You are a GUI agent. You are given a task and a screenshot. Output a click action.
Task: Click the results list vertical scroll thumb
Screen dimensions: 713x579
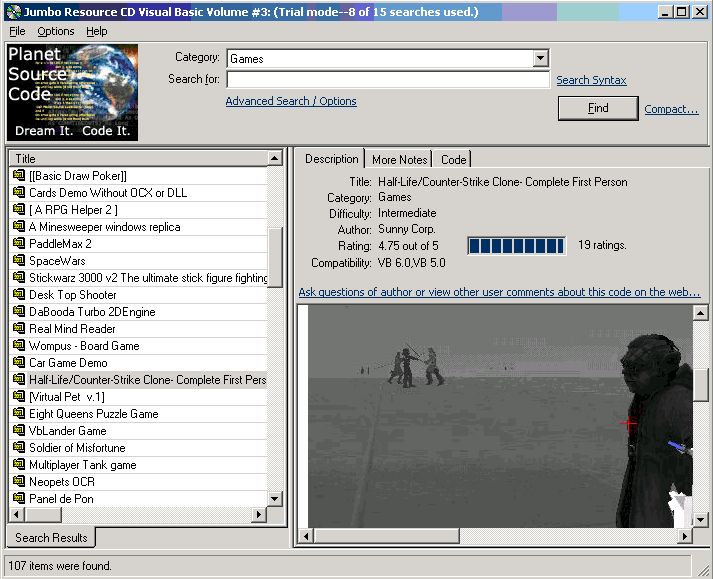tap(275, 257)
